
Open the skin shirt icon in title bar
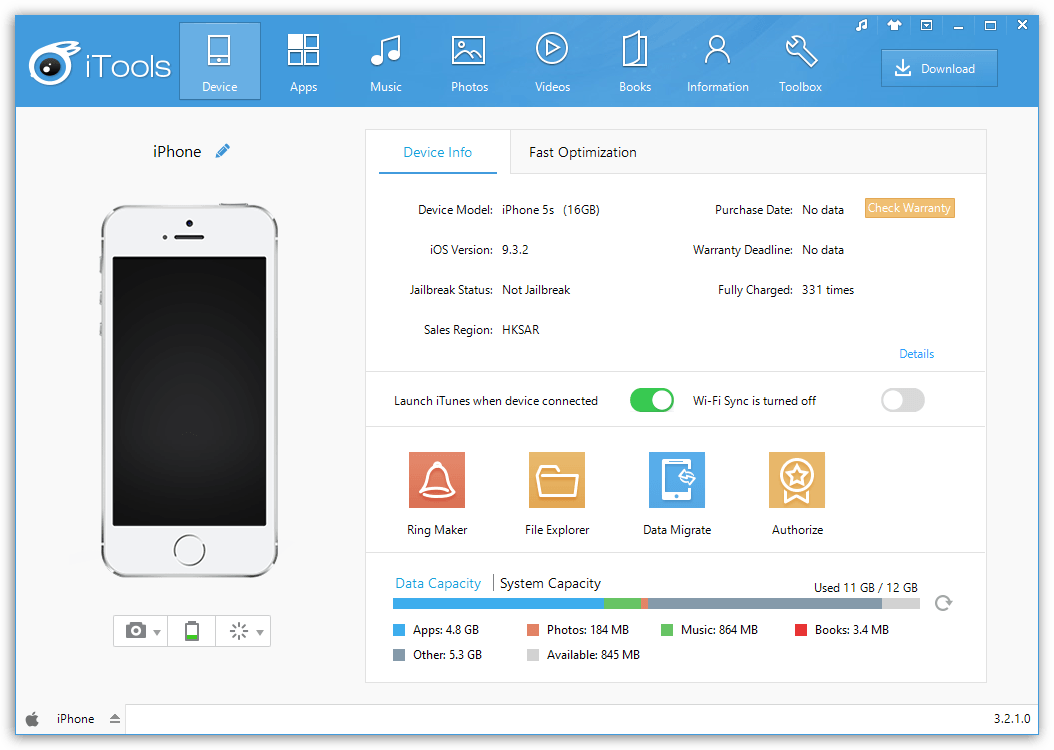coord(894,26)
